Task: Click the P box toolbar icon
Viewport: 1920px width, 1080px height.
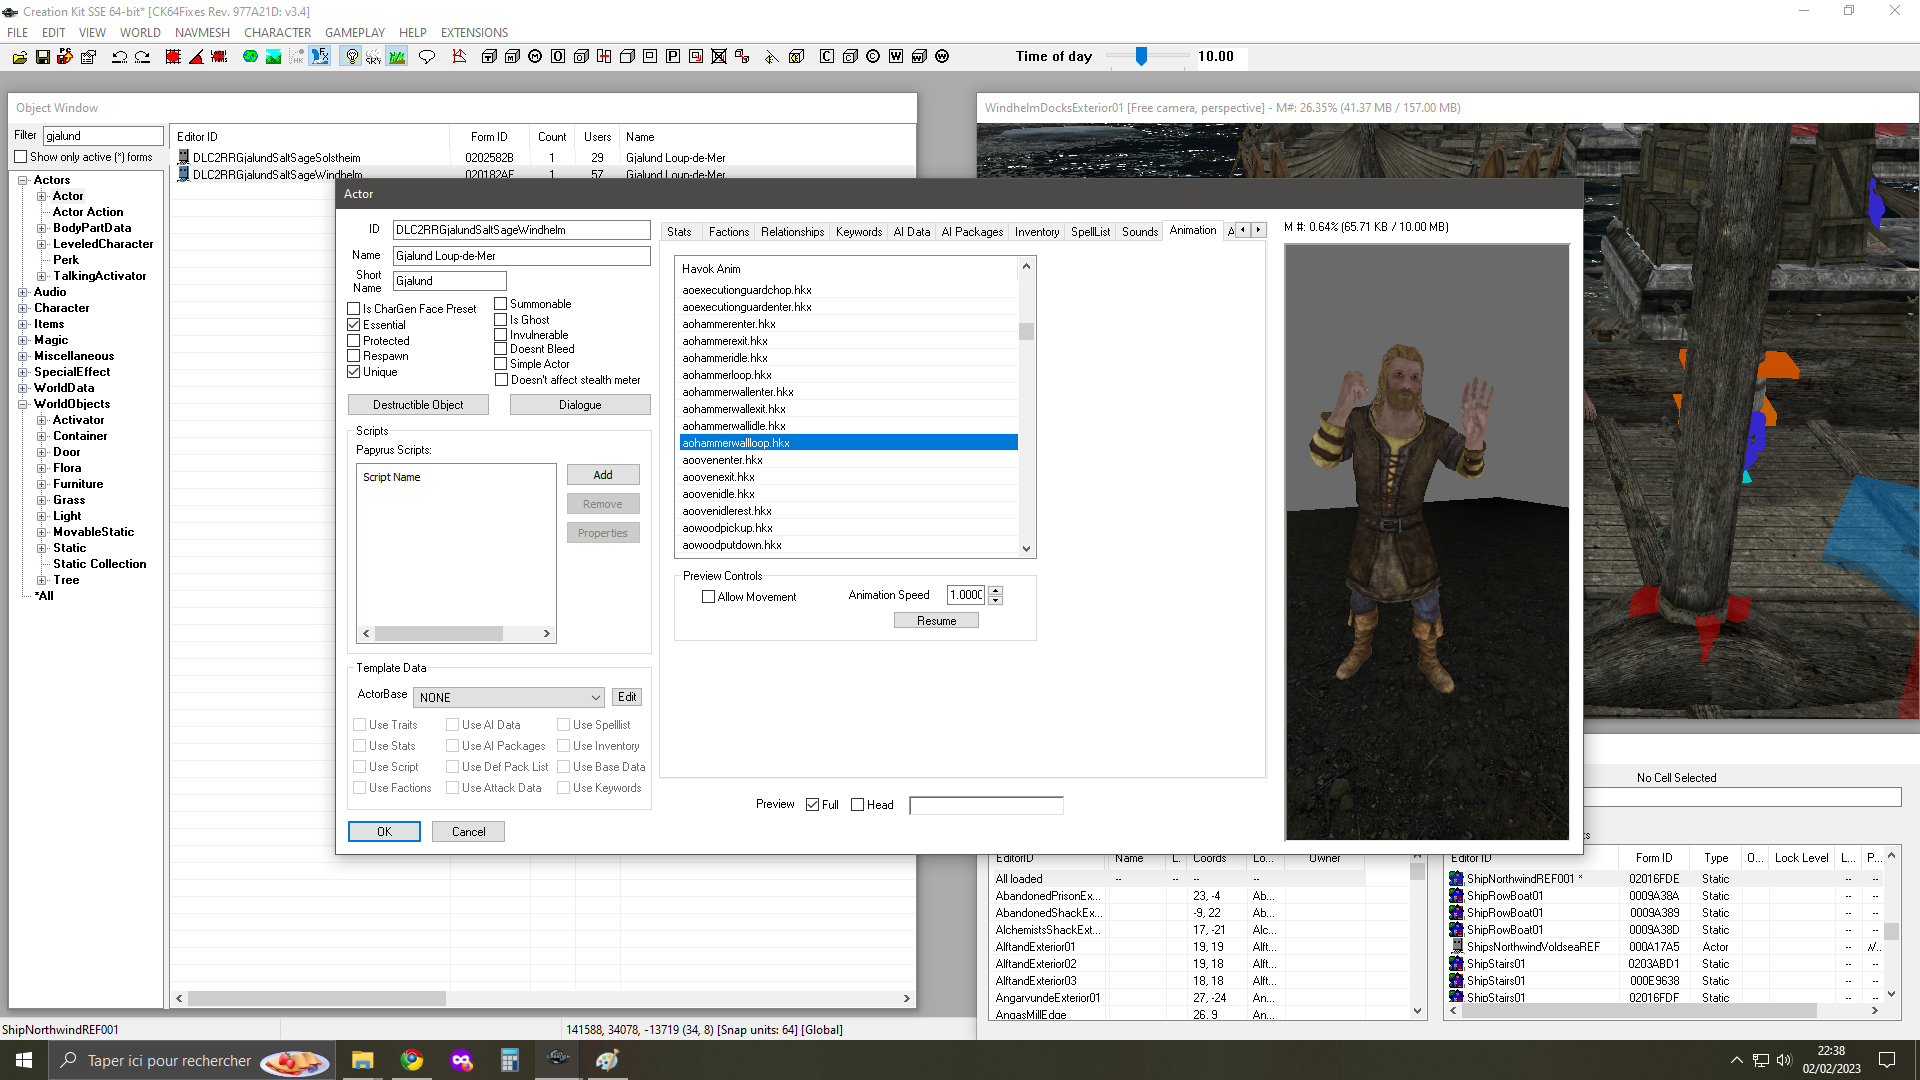Action: pyautogui.click(x=673, y=57)
